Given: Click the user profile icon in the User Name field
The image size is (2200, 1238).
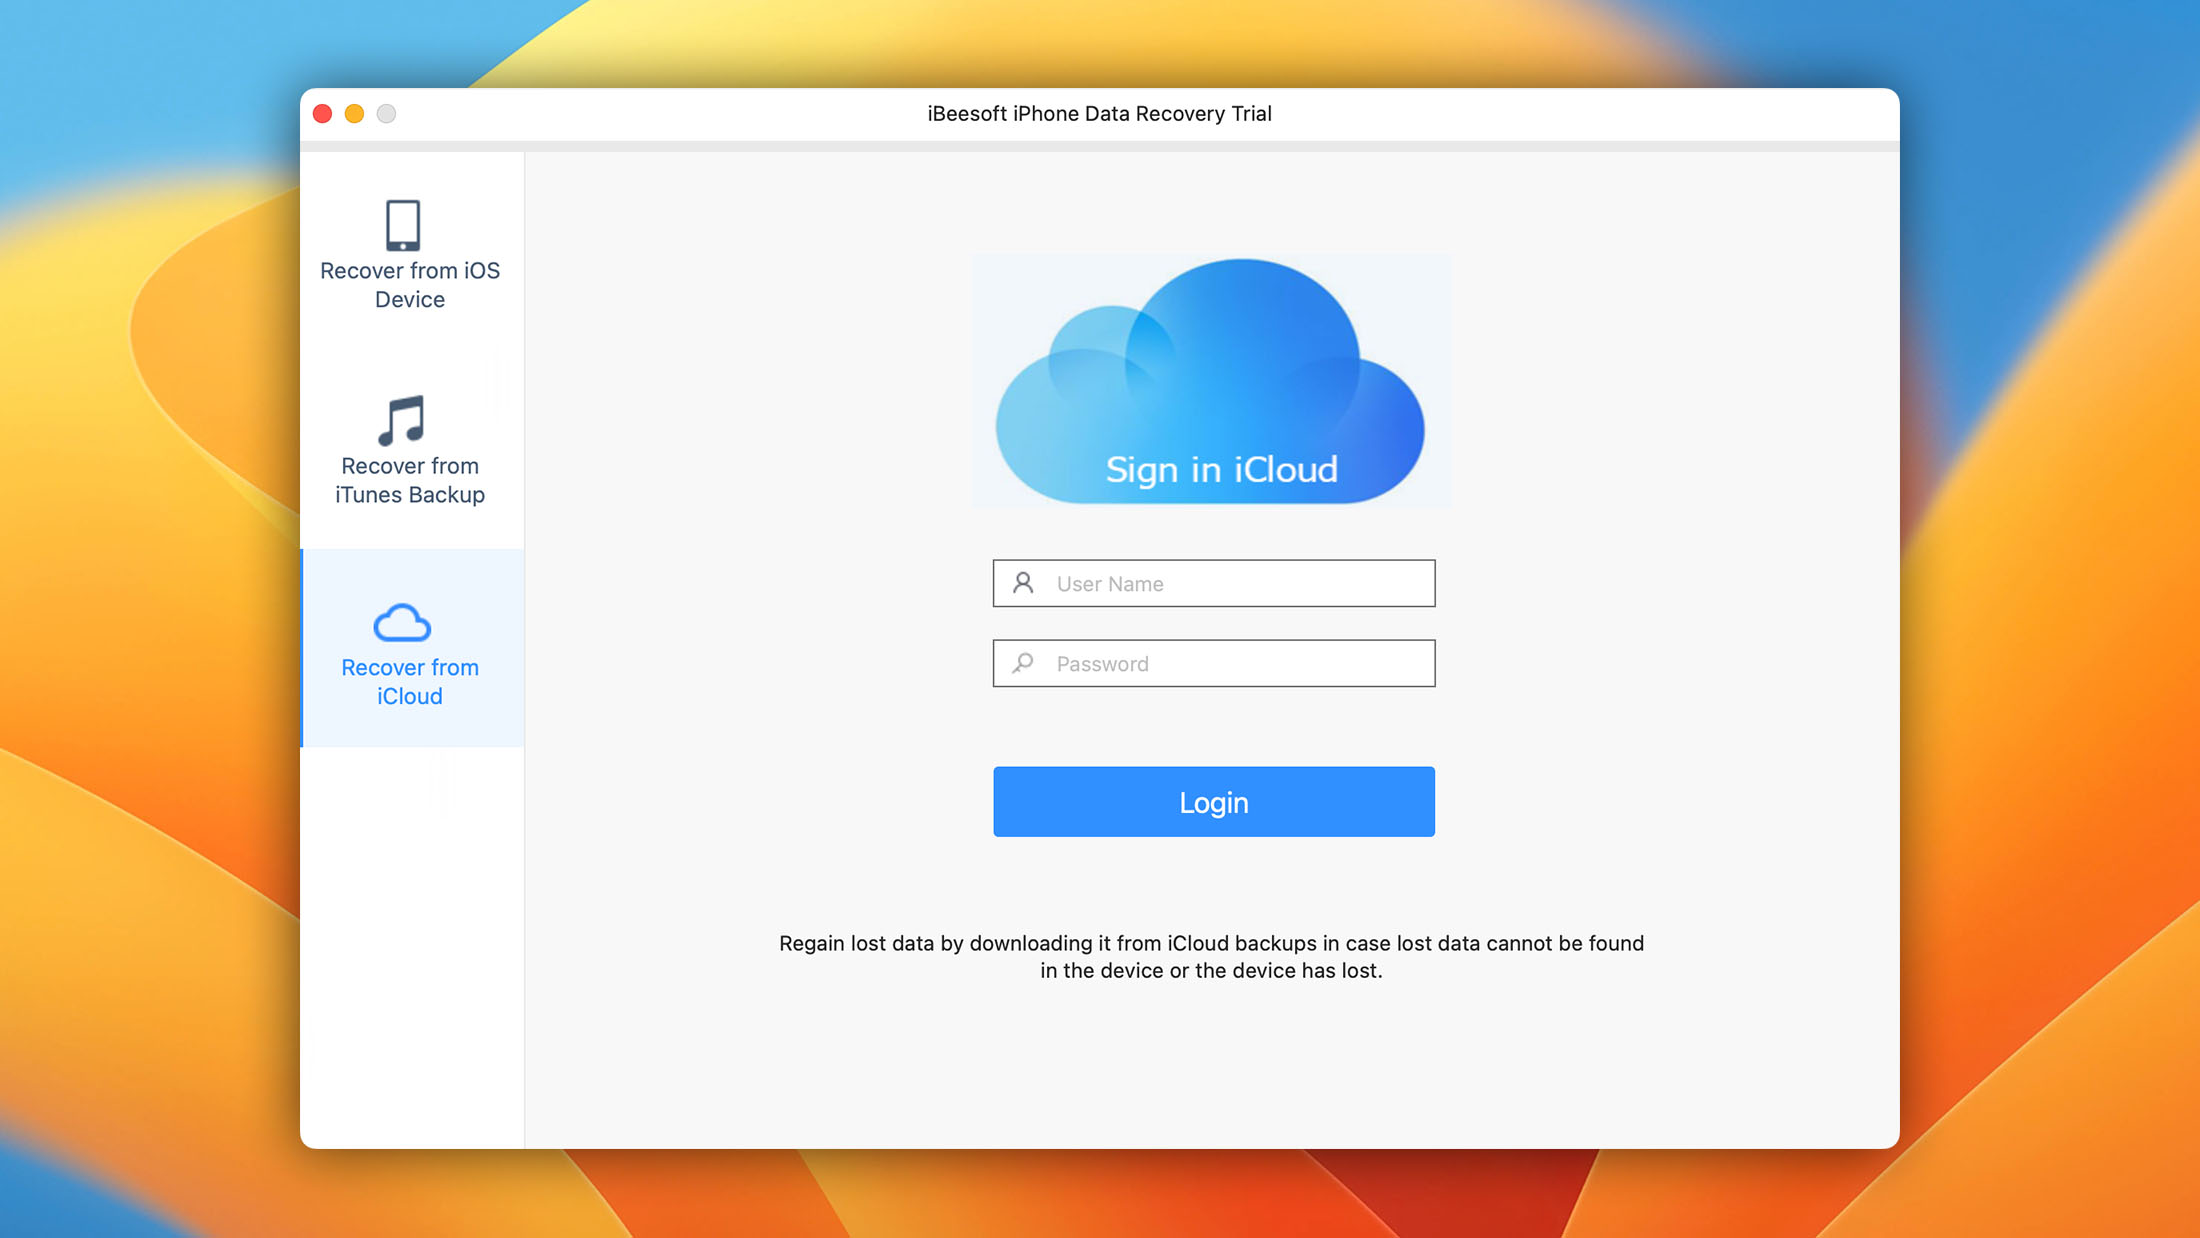Looking at the screenshot, I should (x=1022, y=583).
